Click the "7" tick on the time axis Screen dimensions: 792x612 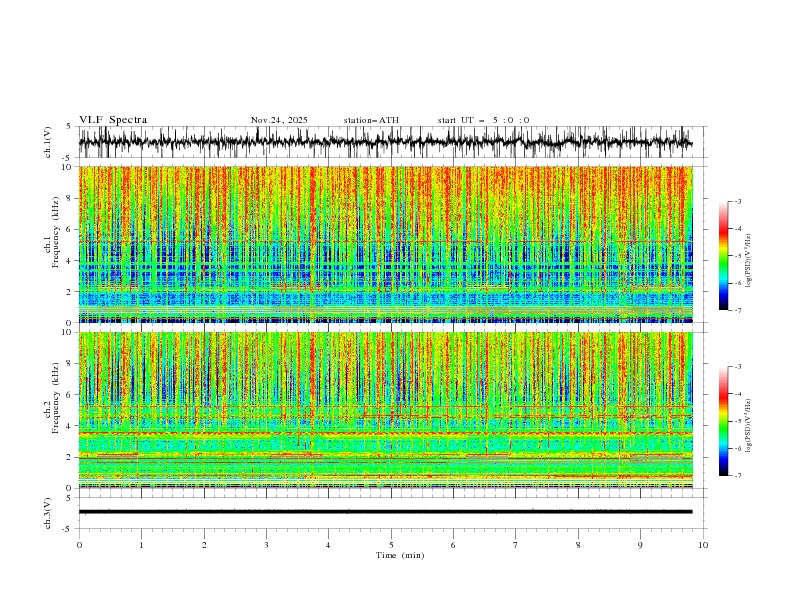click(516, 545)
